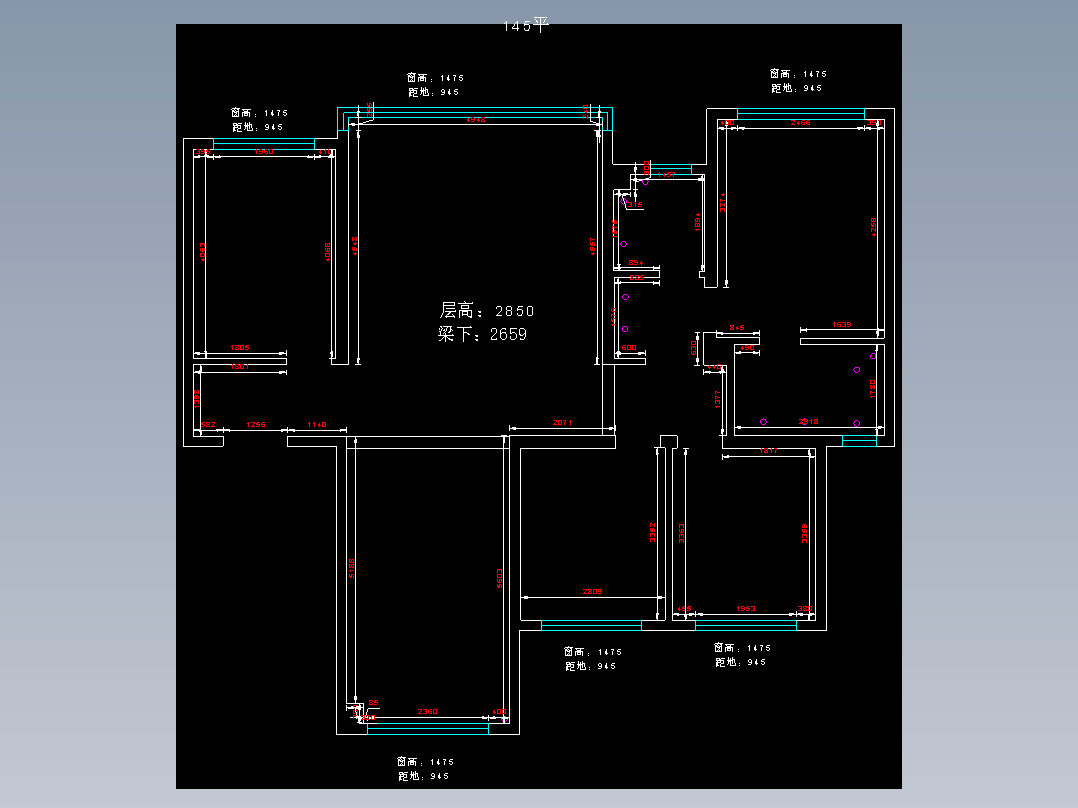Click the red dimension '1805'

[240, 348]
